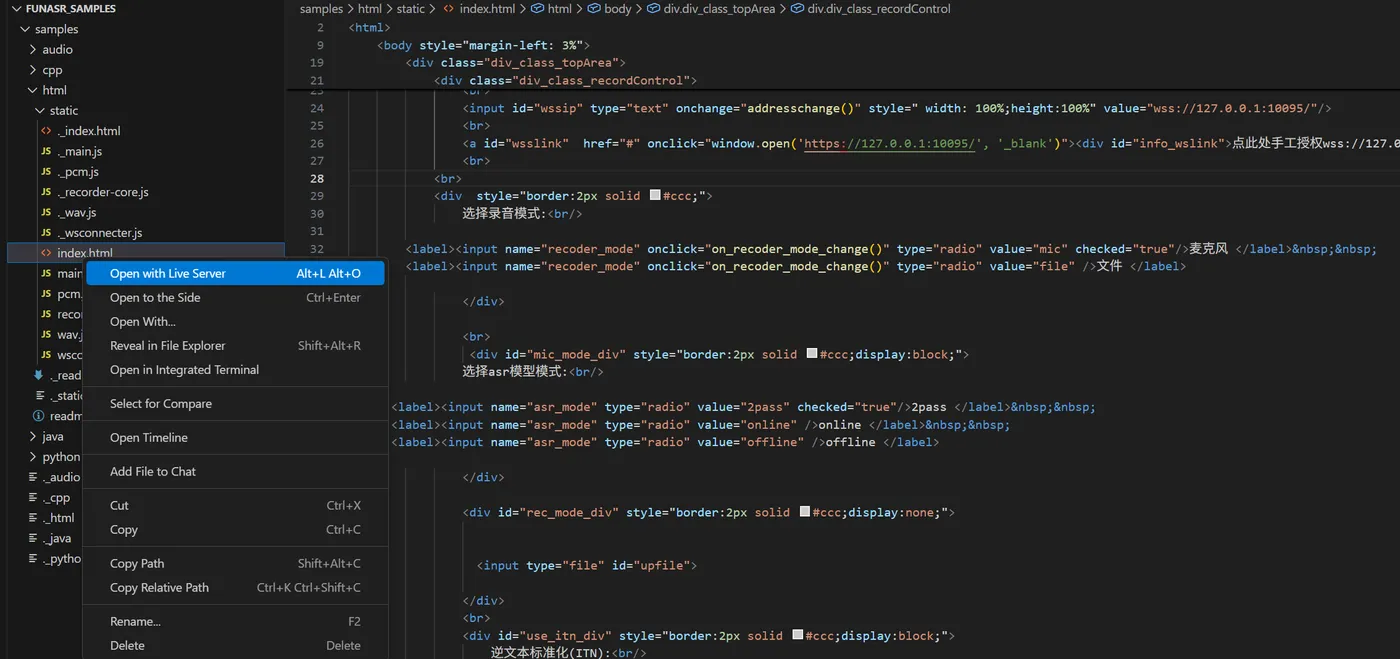
Task: Click the #ccc color swatch on line 29
Action: coord(655,196)
